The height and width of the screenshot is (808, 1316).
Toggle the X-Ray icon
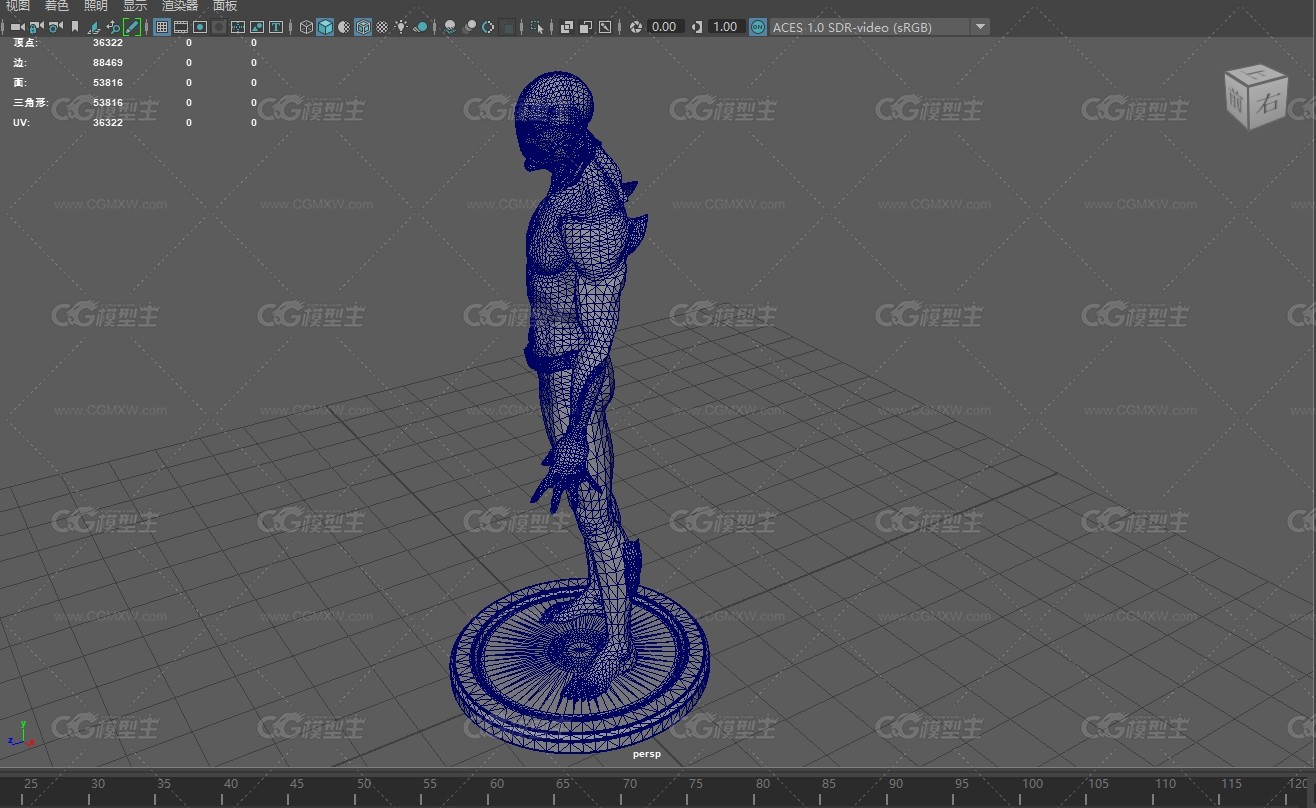point(567,27)
